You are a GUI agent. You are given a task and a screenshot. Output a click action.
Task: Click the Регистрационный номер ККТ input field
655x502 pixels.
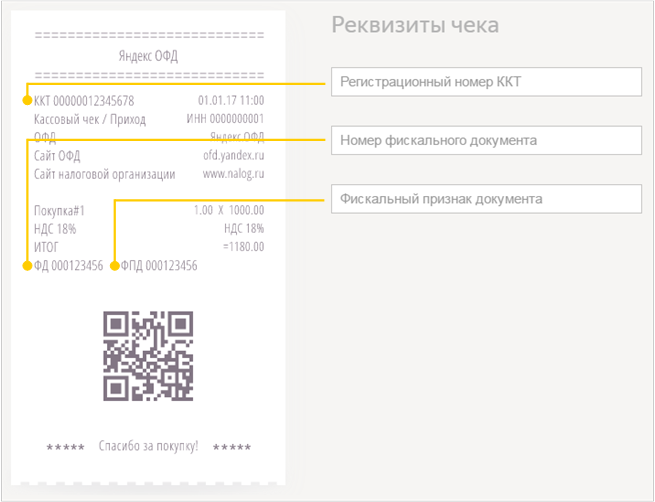pyautogui.click(x=486, y=82)
